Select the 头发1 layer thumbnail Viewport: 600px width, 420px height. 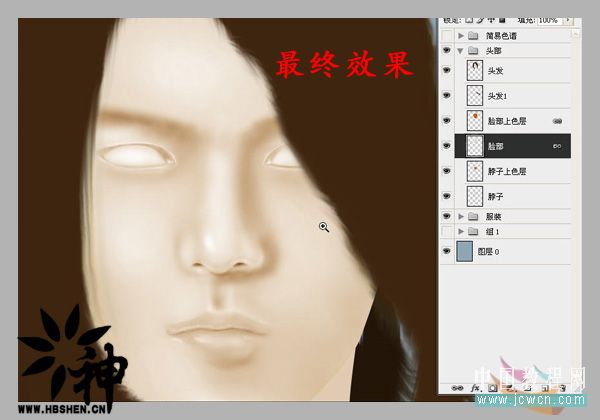(475, 96)
